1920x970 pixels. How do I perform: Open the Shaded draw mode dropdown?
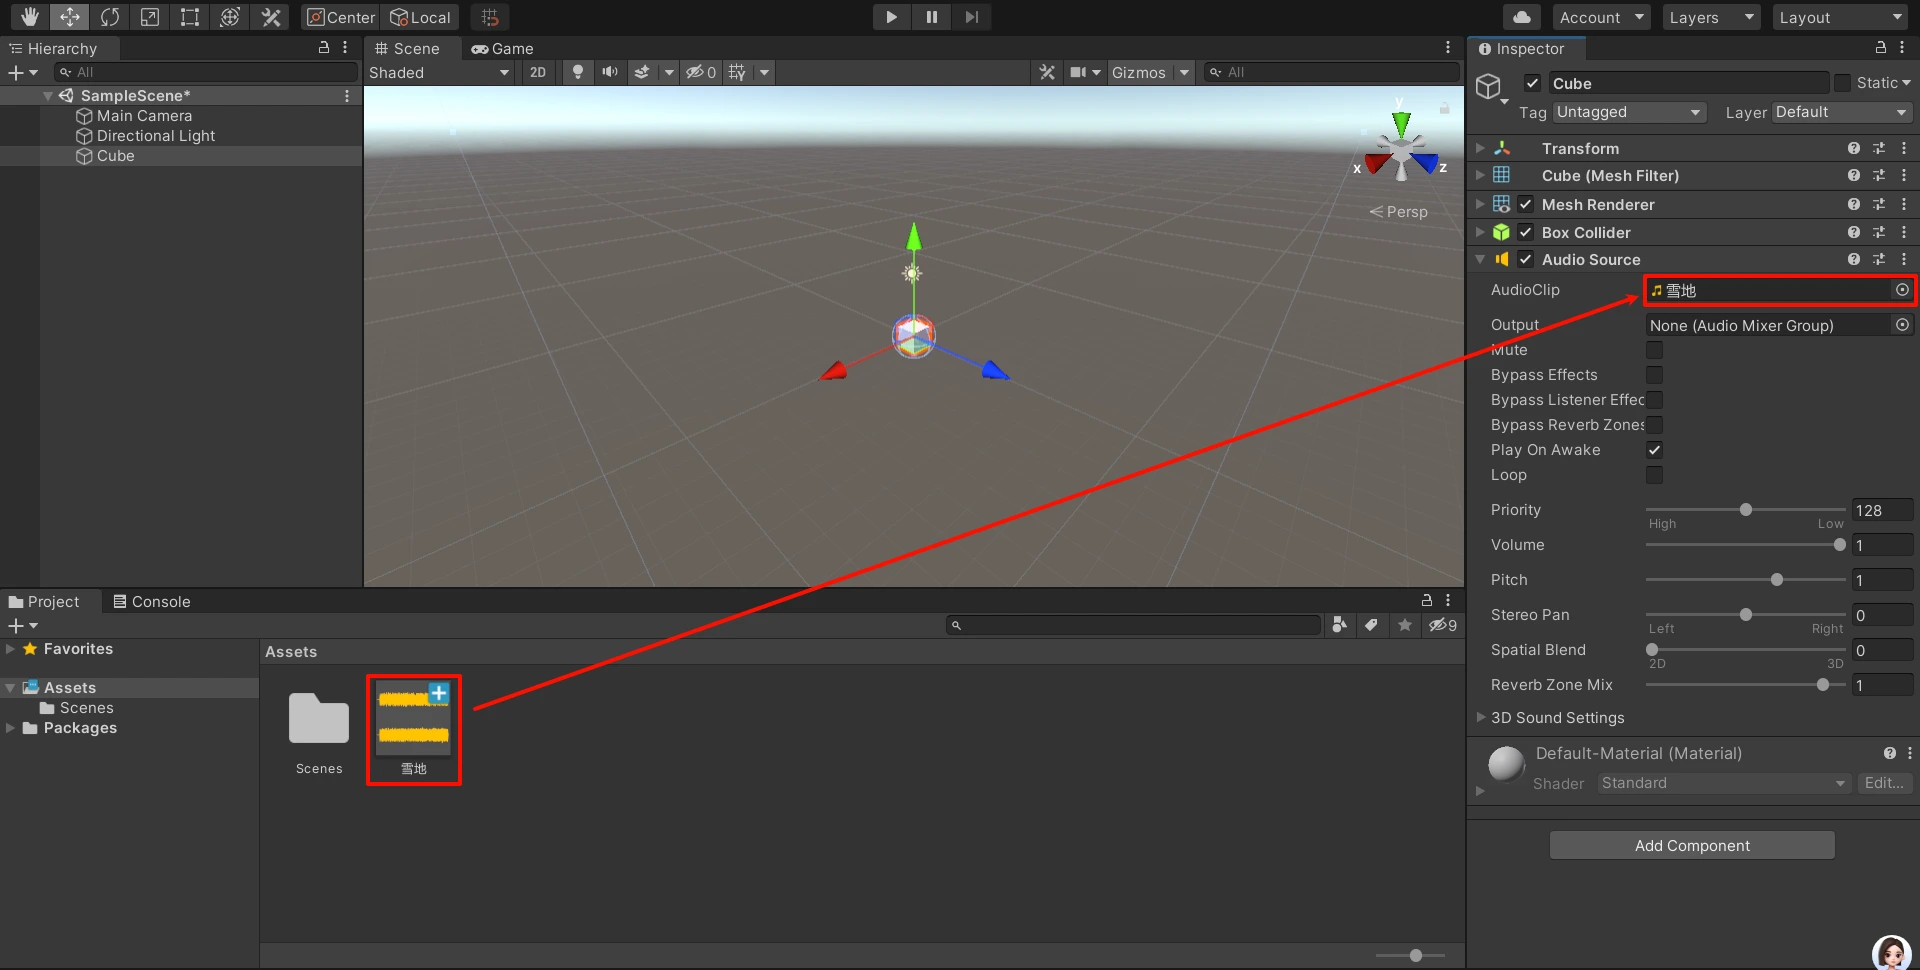439,72
